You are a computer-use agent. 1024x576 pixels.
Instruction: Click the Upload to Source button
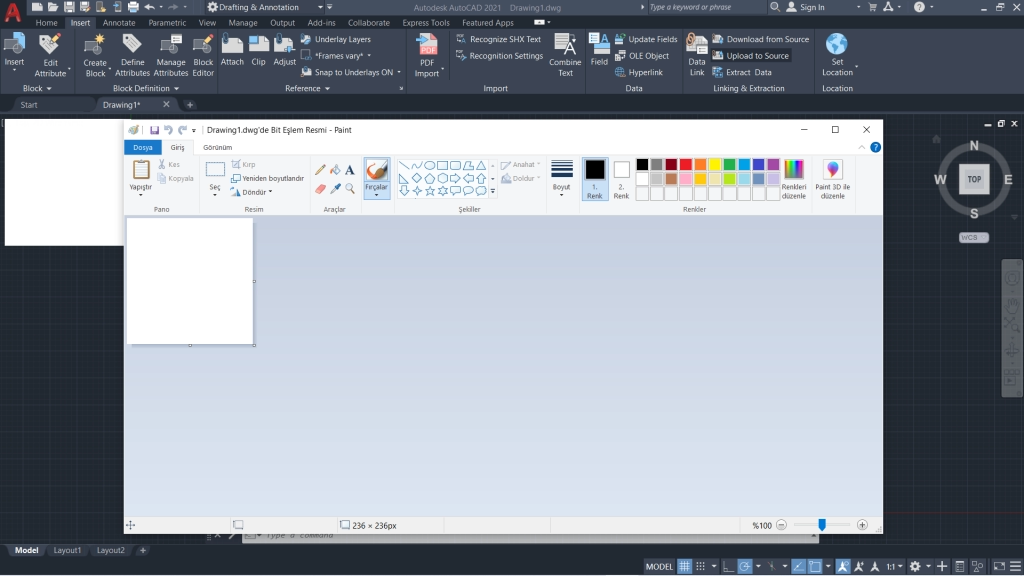752,56
